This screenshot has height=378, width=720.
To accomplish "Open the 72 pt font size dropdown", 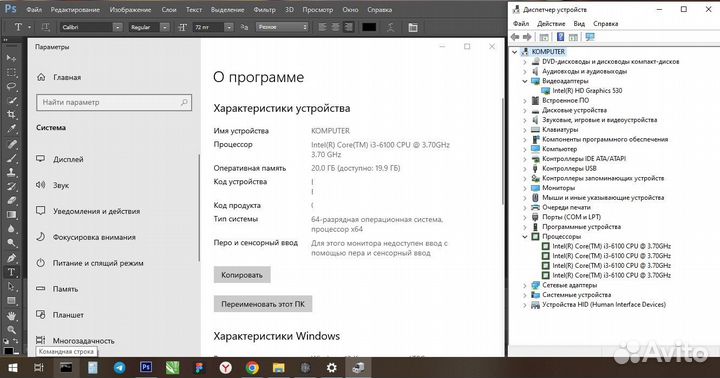I will click(229, 27).
